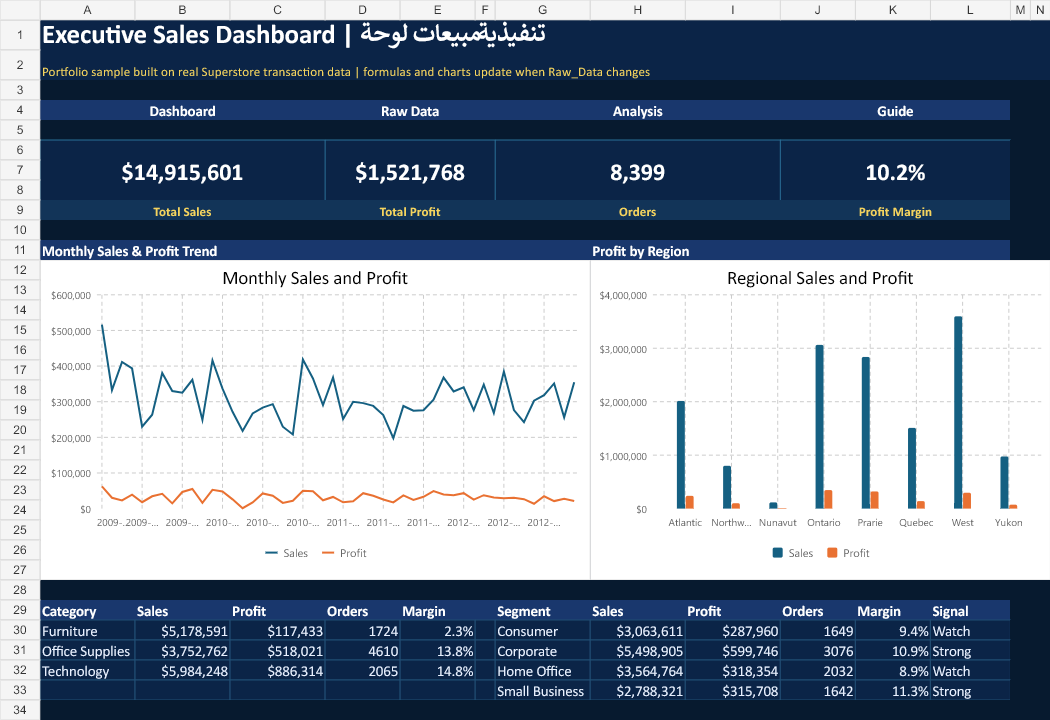The width and height of the screenshot is (1050, 720).
Task: Click the Quebec region sales bar
Action: click(x=912, y=468)
